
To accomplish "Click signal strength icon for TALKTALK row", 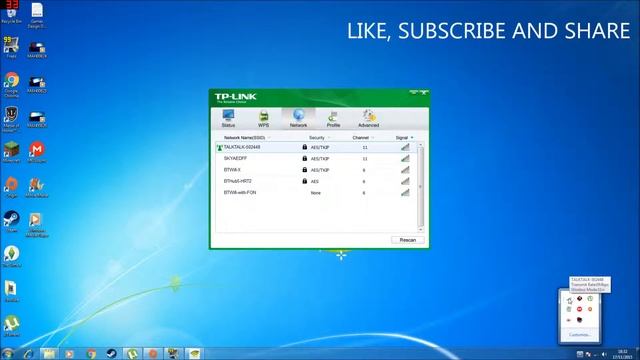I will (x=405, y=147).
